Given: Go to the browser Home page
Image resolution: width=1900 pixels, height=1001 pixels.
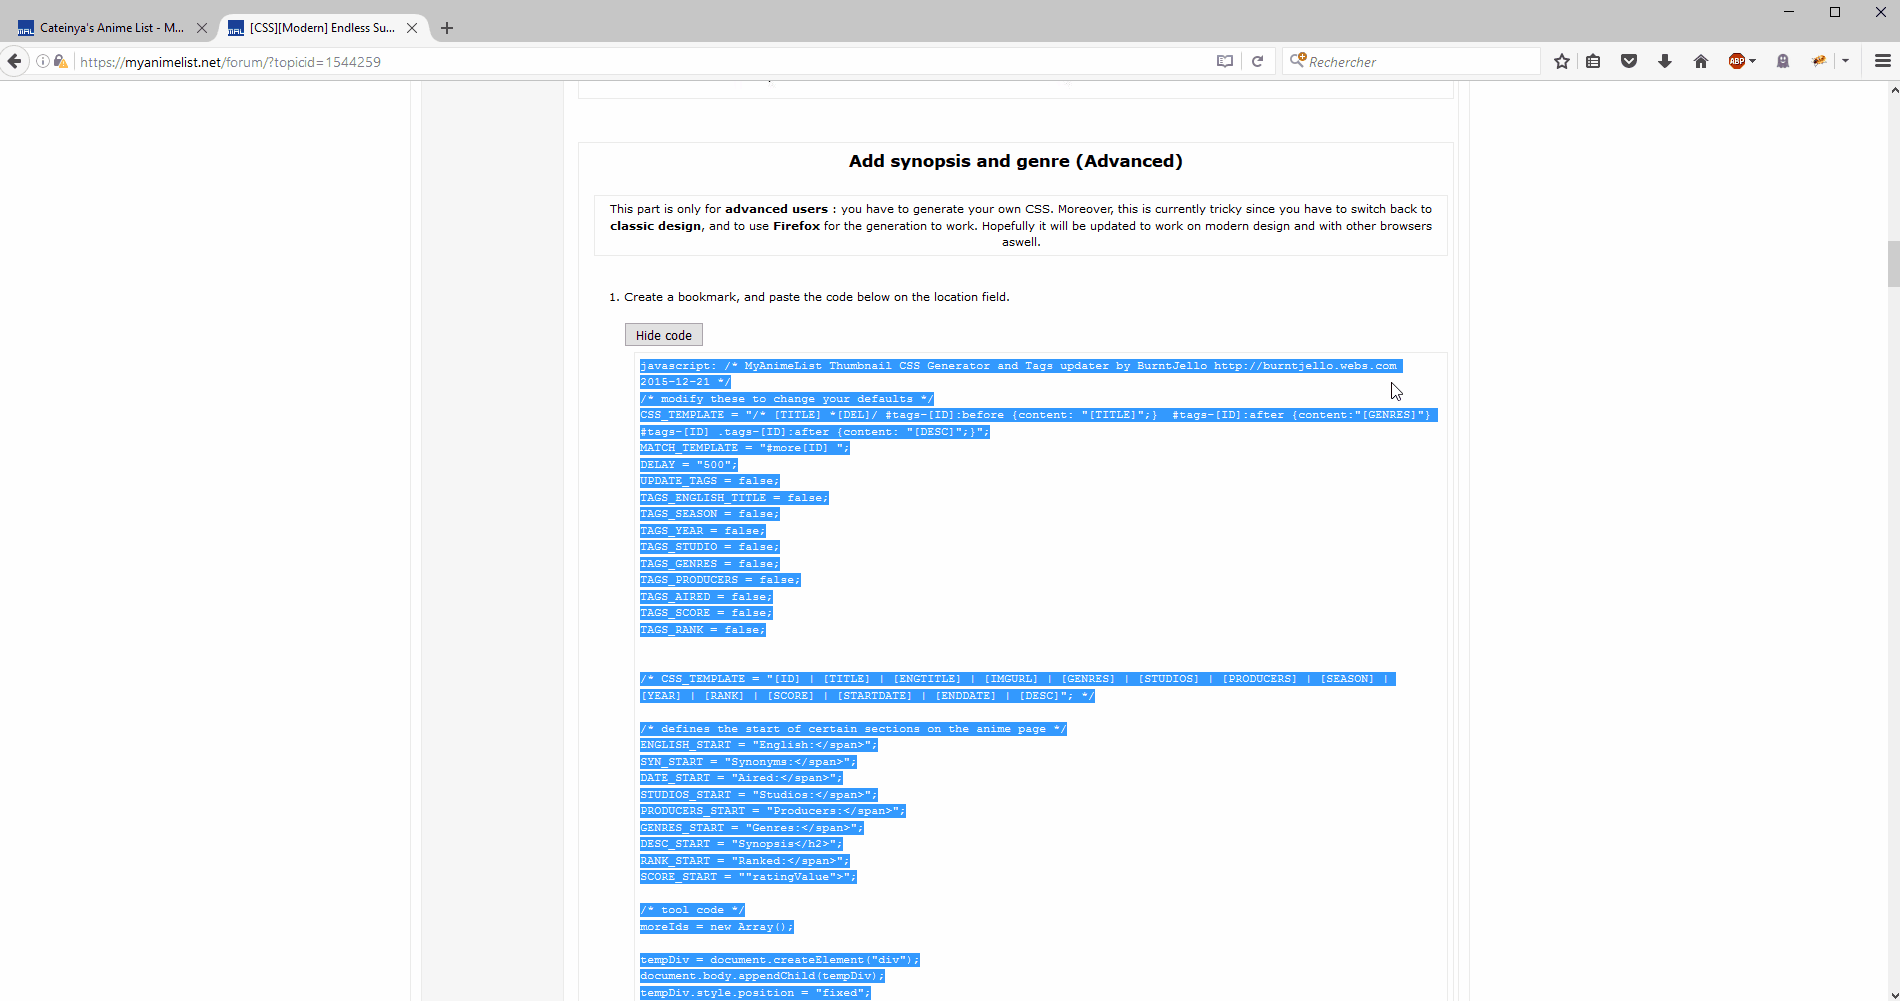Looking at the screenshot, I should (1700, 61).
